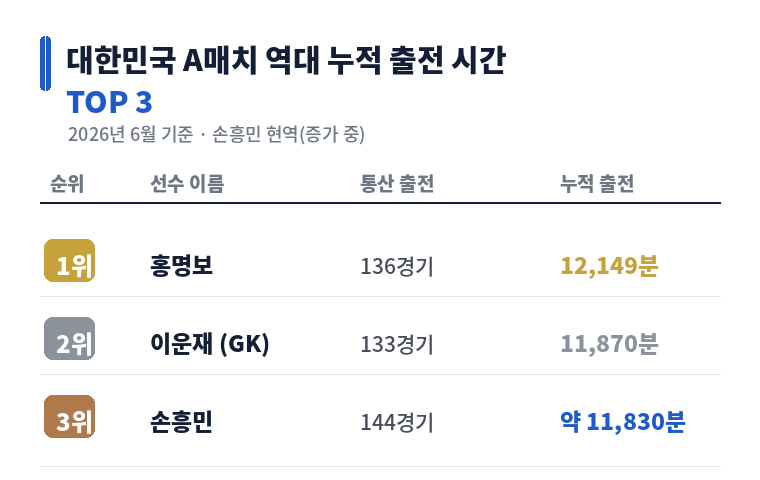Click the 통산 출전 column header
Viewport: 760px width, 480px height.
(x=397, y=184)
